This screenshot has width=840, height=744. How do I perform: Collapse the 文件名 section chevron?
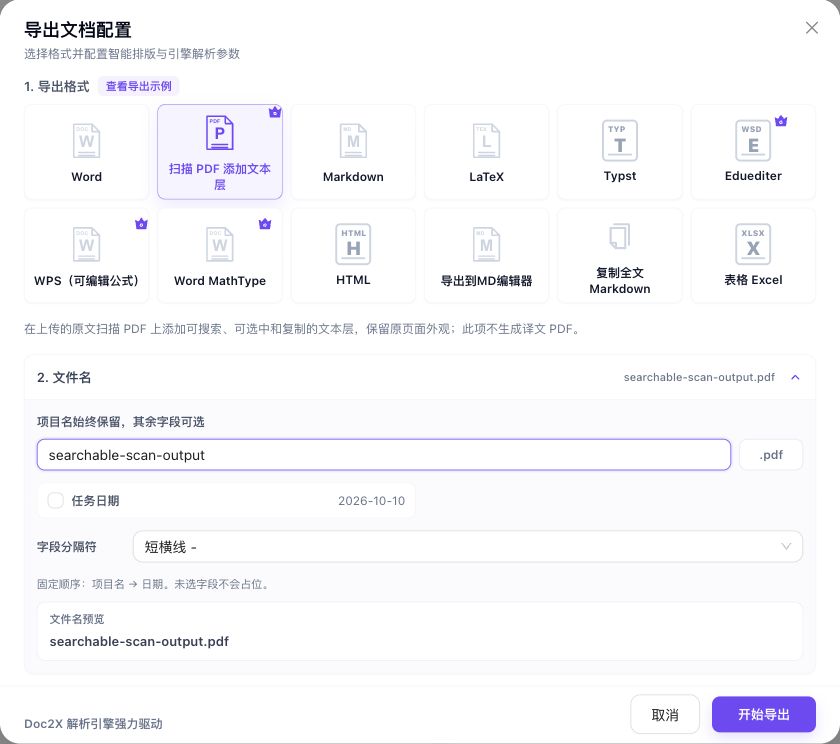tap(795, 377)
